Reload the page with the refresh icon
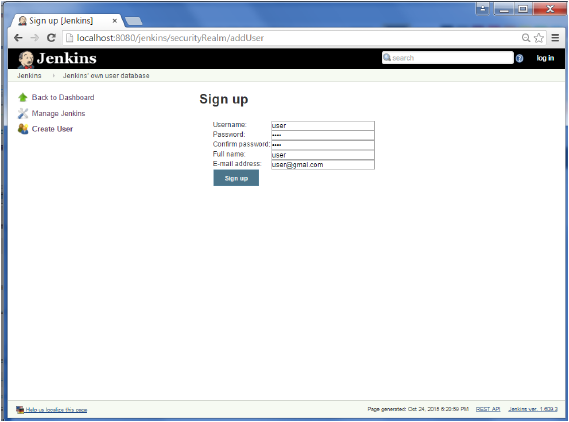Viewport: 569px width, 422px height. (x=51, y=38)
